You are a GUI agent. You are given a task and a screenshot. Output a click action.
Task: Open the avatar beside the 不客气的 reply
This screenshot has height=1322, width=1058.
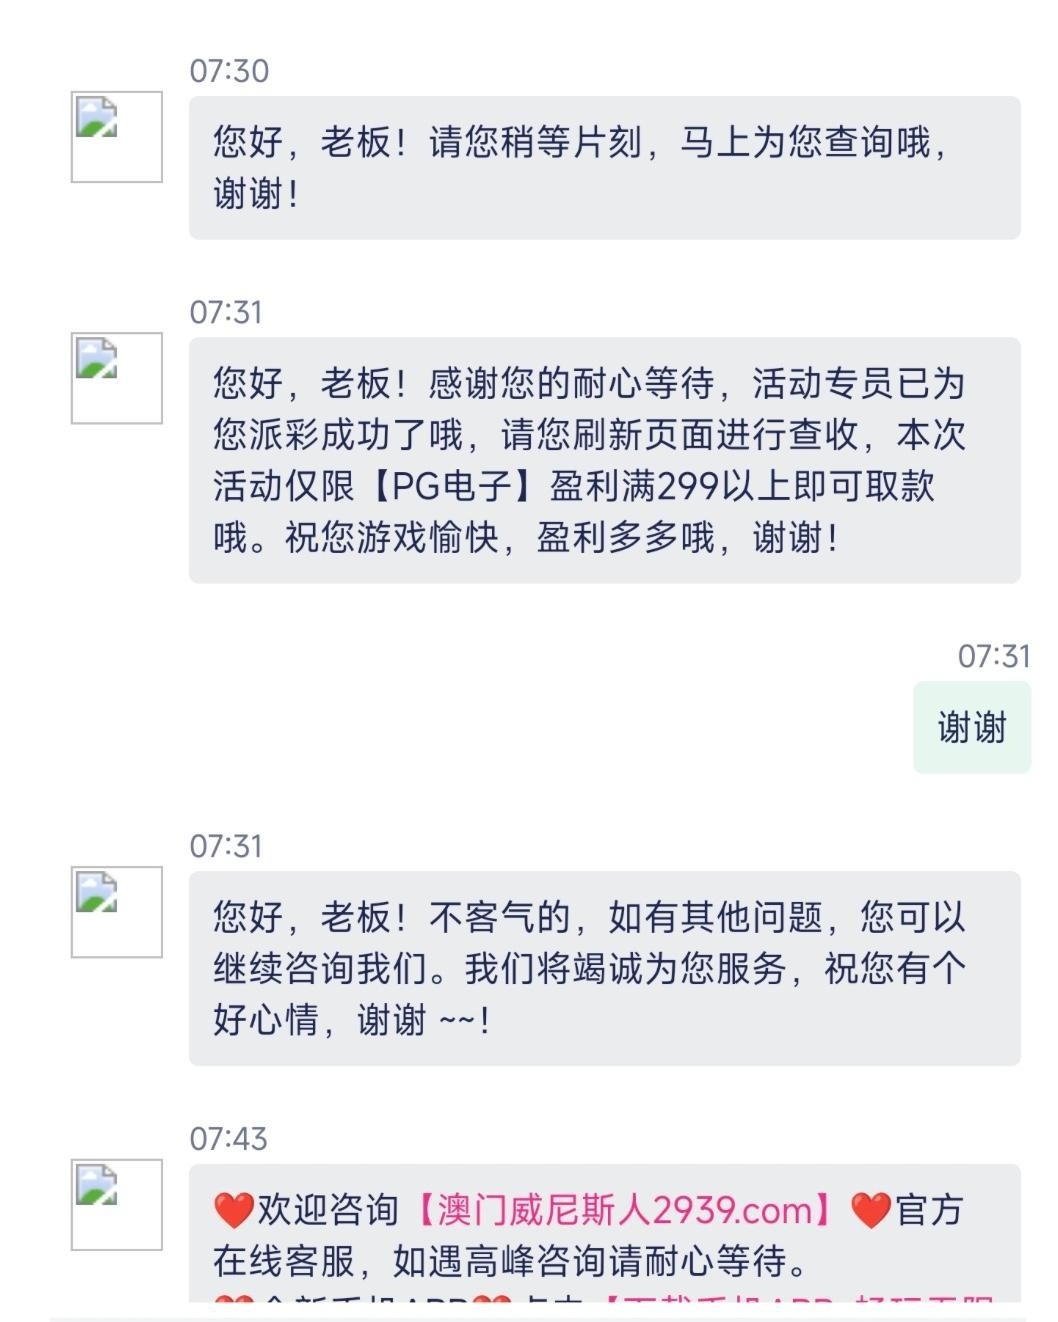pyautogui.click(x=116, y=912)
